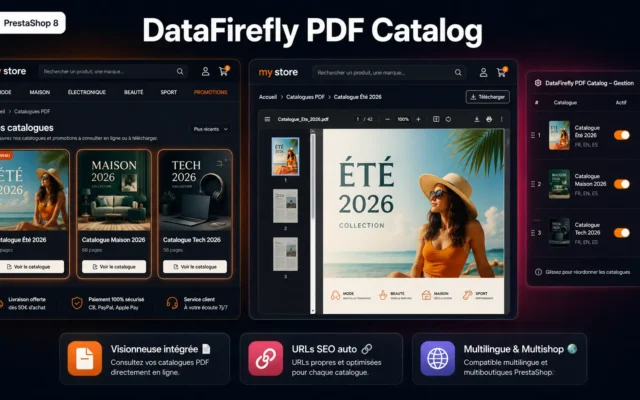Open the shopping cart in the PDF viewer window
The image size is (640, 400).
502,72
